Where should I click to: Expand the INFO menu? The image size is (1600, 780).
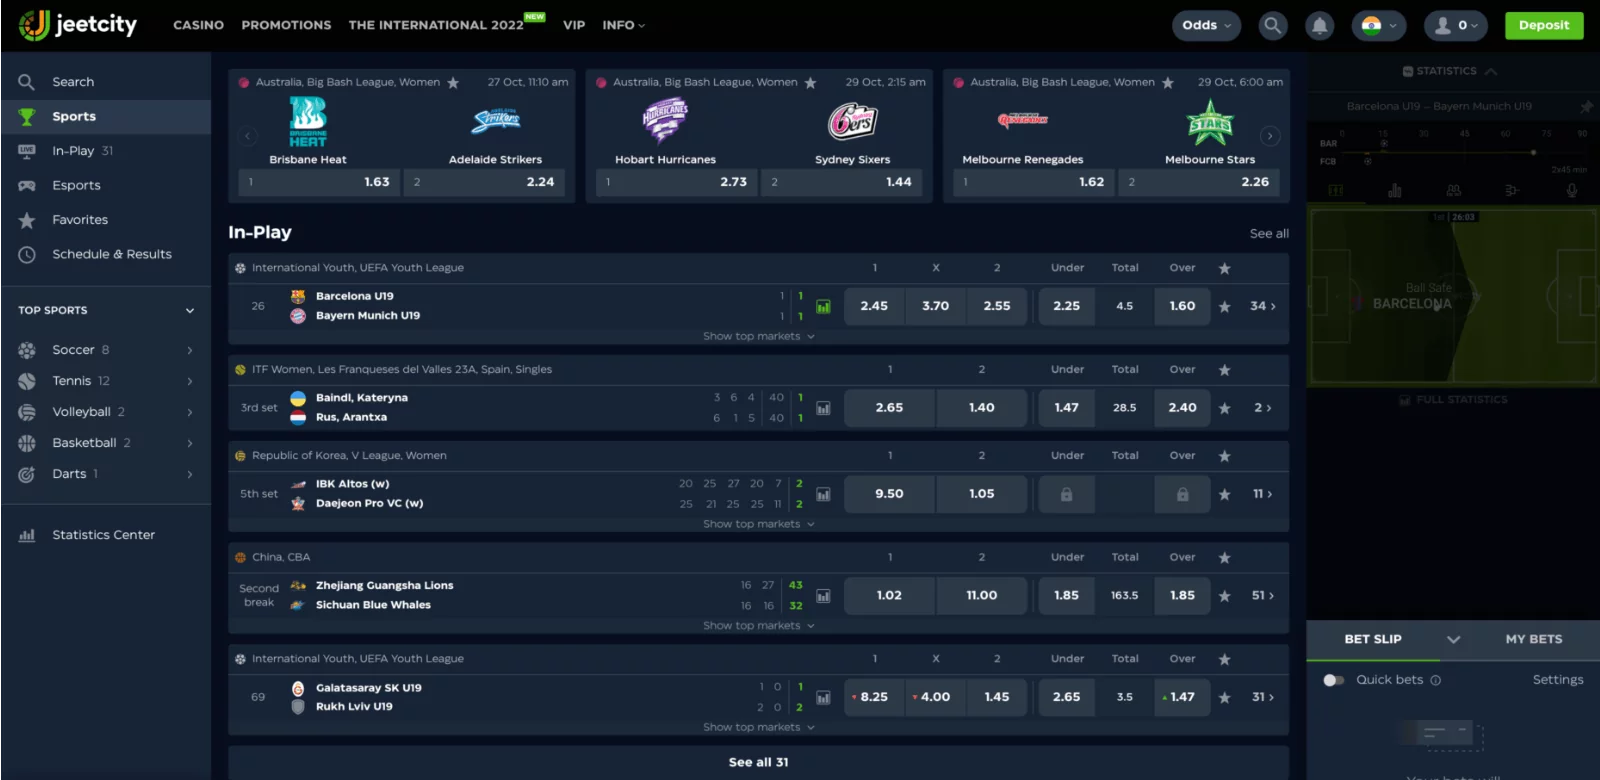(x=624, y=25)
